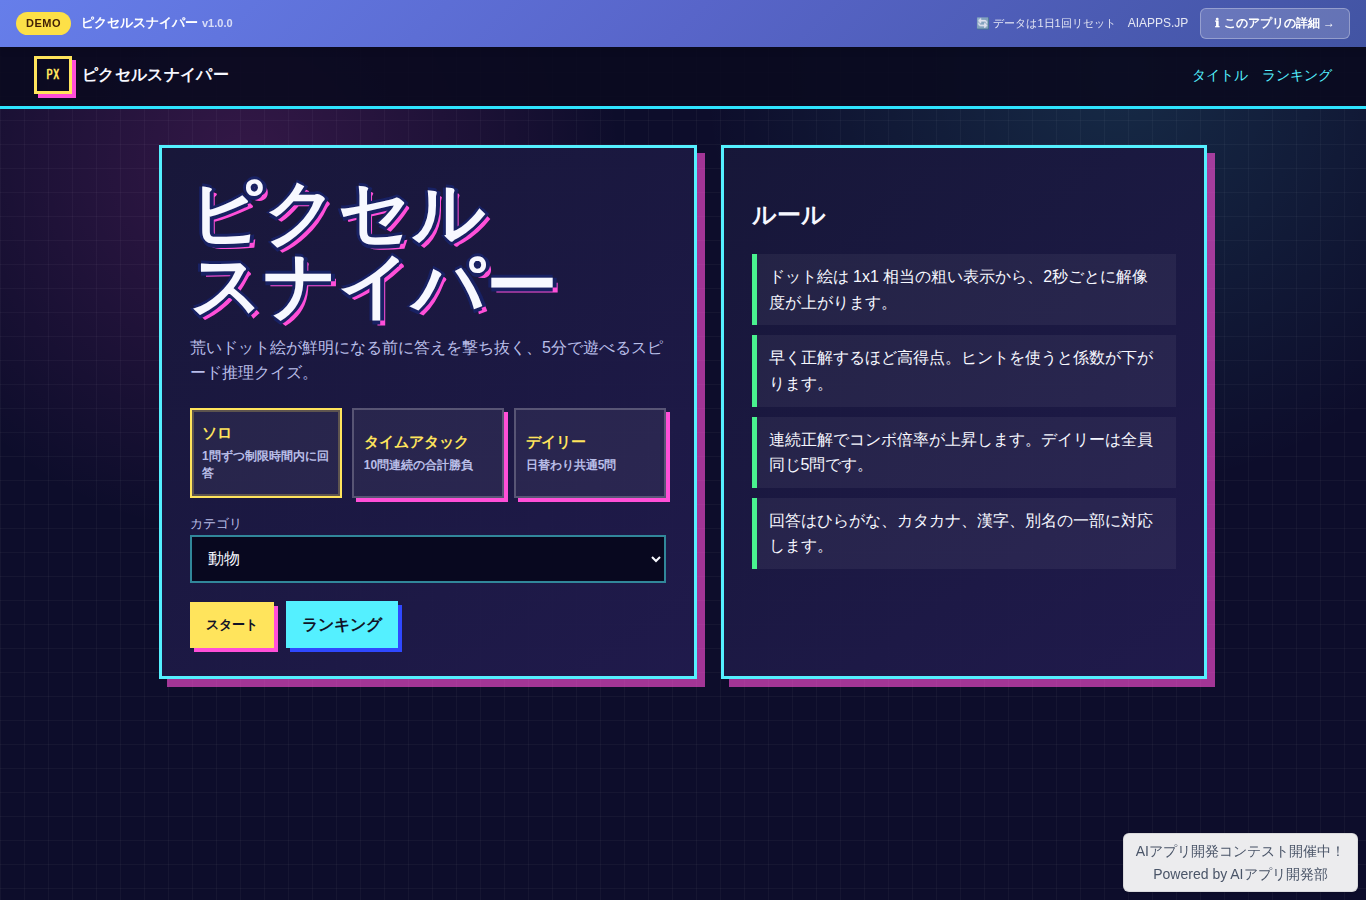Open このアプリの詳細 button
Image resolution: width=1366 pixels, height=900 pixels.
coord(1275,23)
